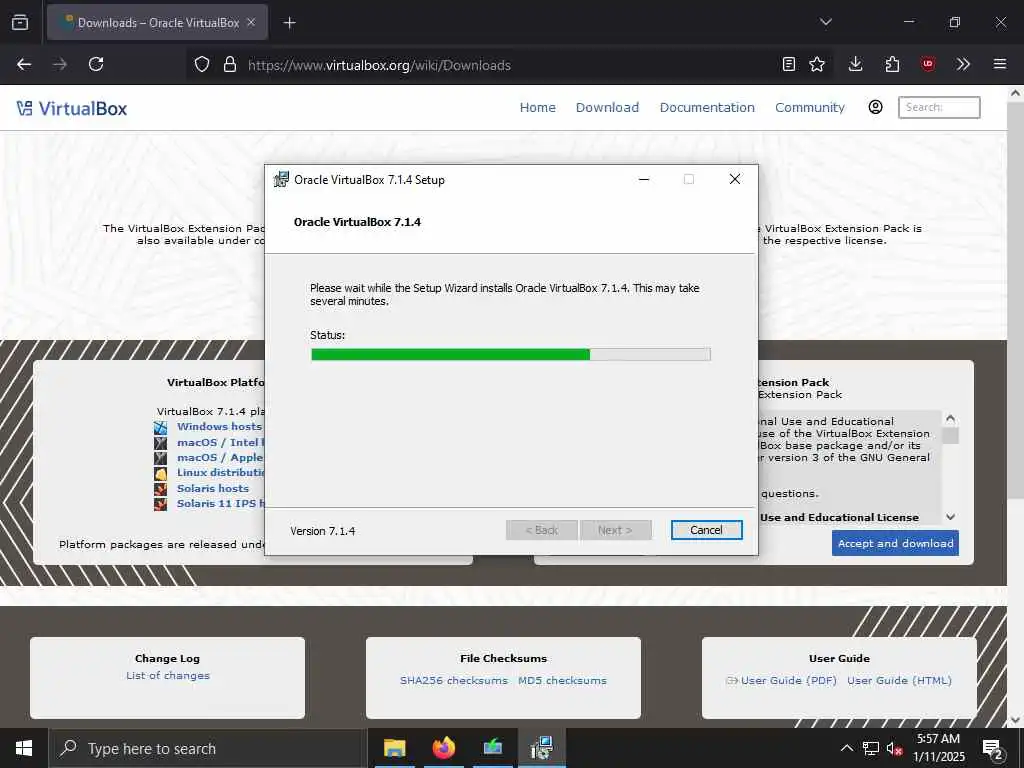Open the macOS / Intel hosts link
Screen dimensions: 1024x768
(221, 442)
